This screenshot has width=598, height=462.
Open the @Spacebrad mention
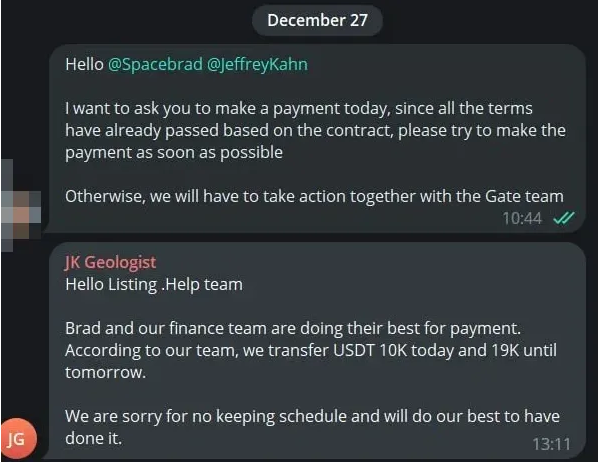click(155, 64)
